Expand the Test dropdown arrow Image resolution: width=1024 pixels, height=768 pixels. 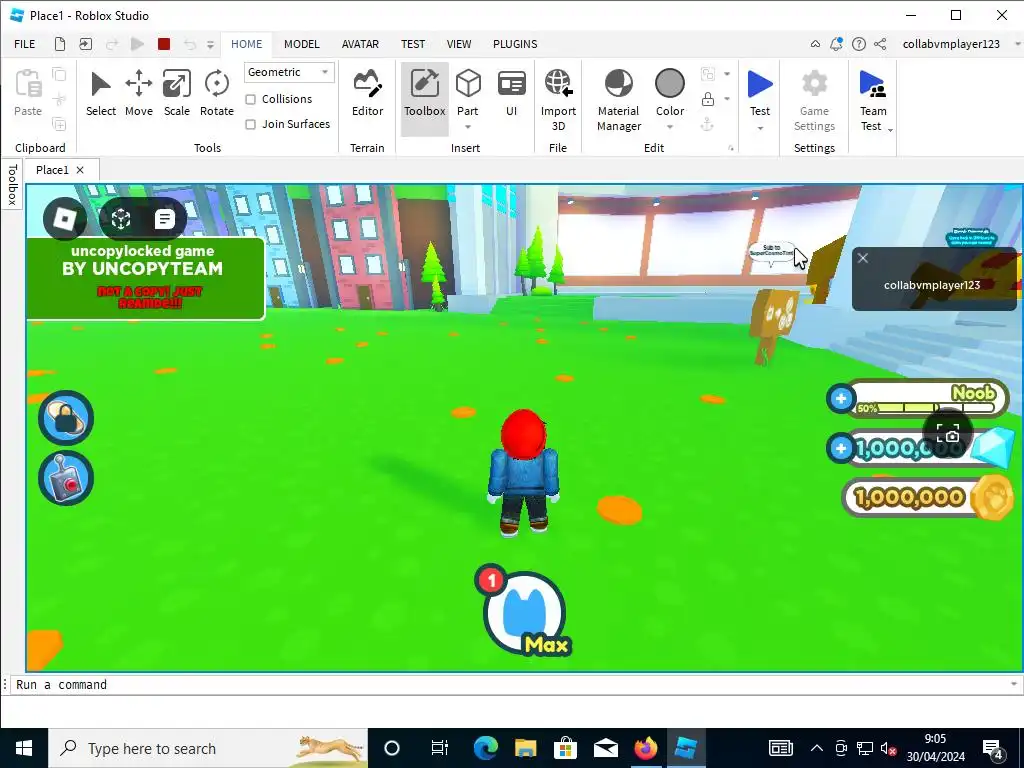[760, 128]
